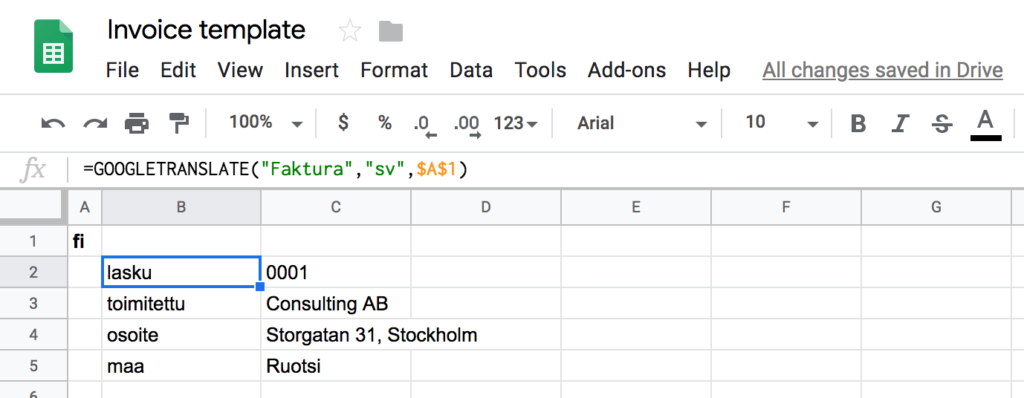Open the 100% zoom dropdown
This screenshot has width=1024, height=398.
(x=266, y=122)
